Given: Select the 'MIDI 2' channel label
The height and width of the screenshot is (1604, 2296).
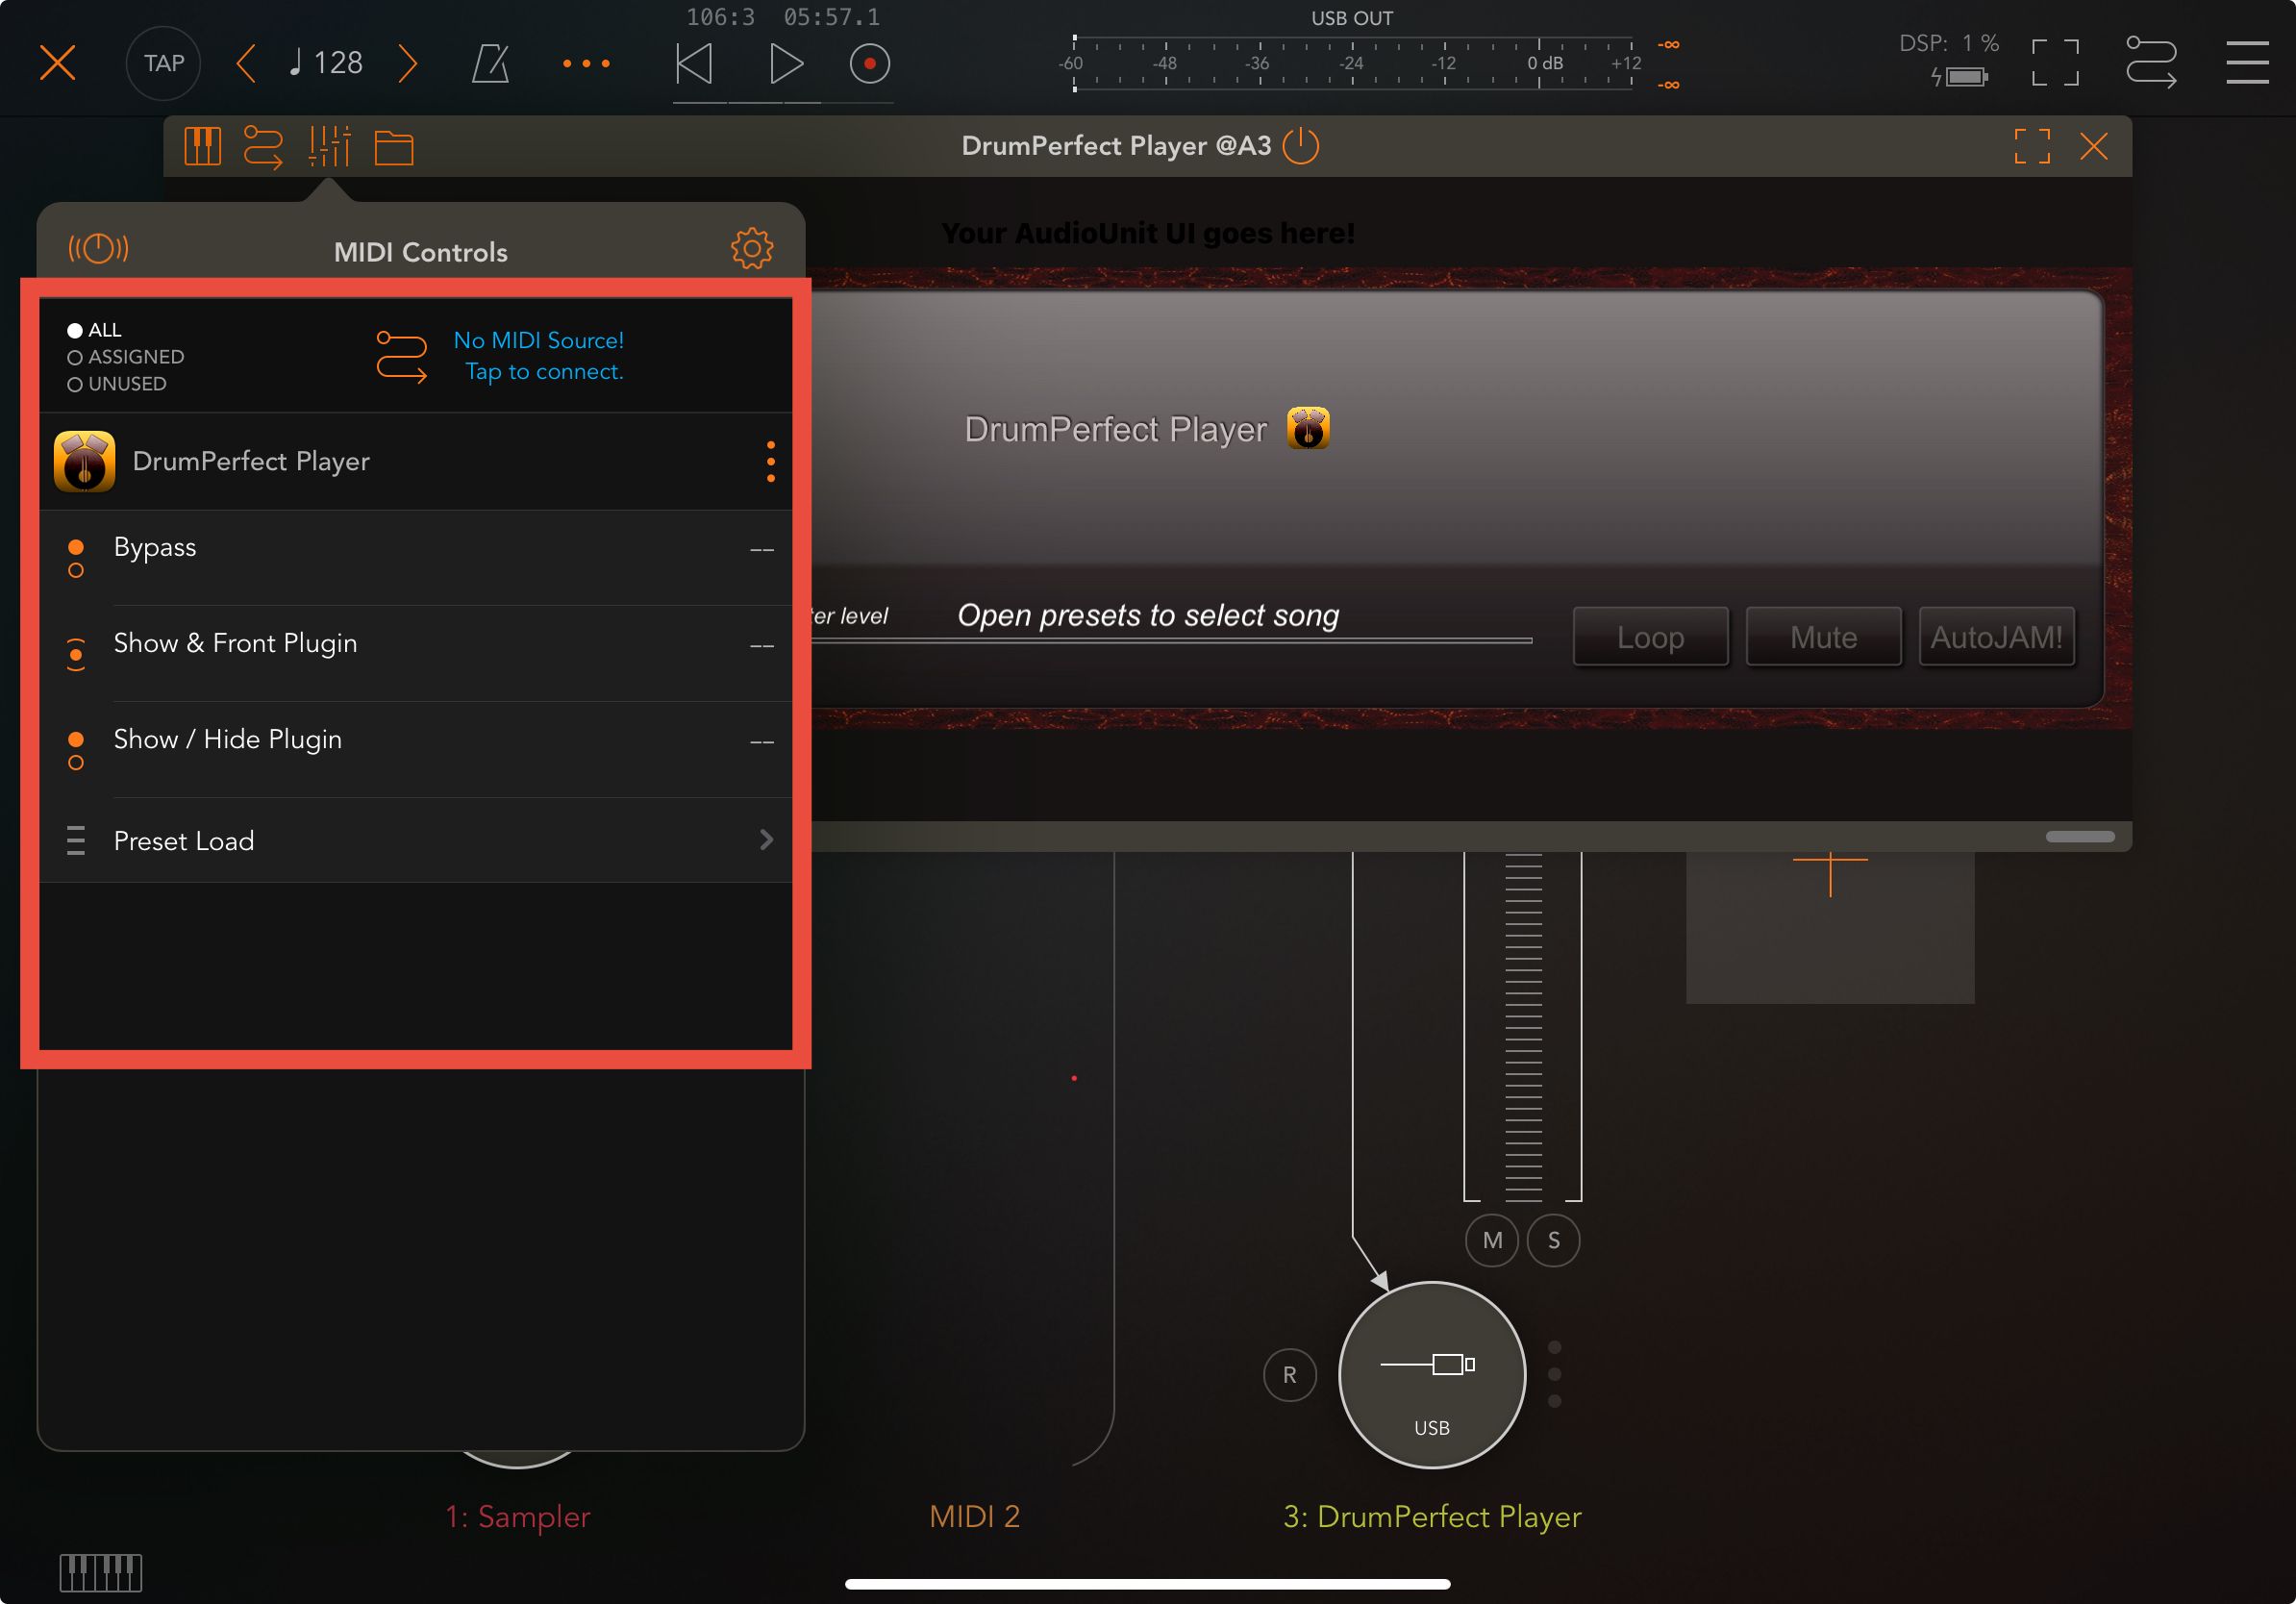Looking at the screenshot, I should 974,1516.
